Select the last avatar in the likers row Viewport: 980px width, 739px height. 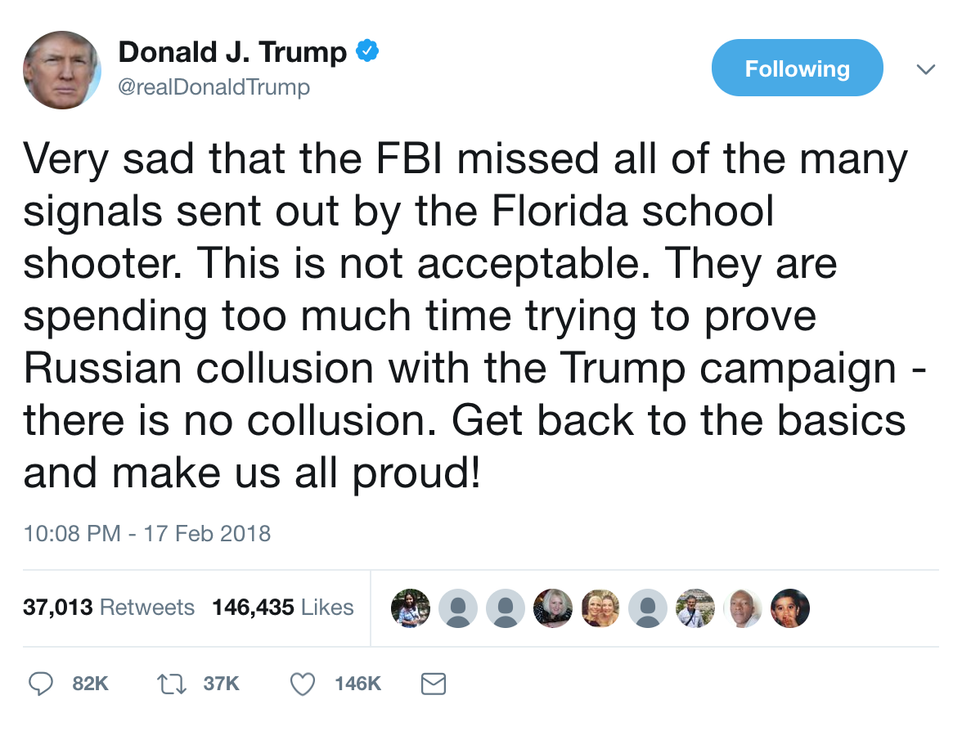pyautogui.click(x=789, y=607)
